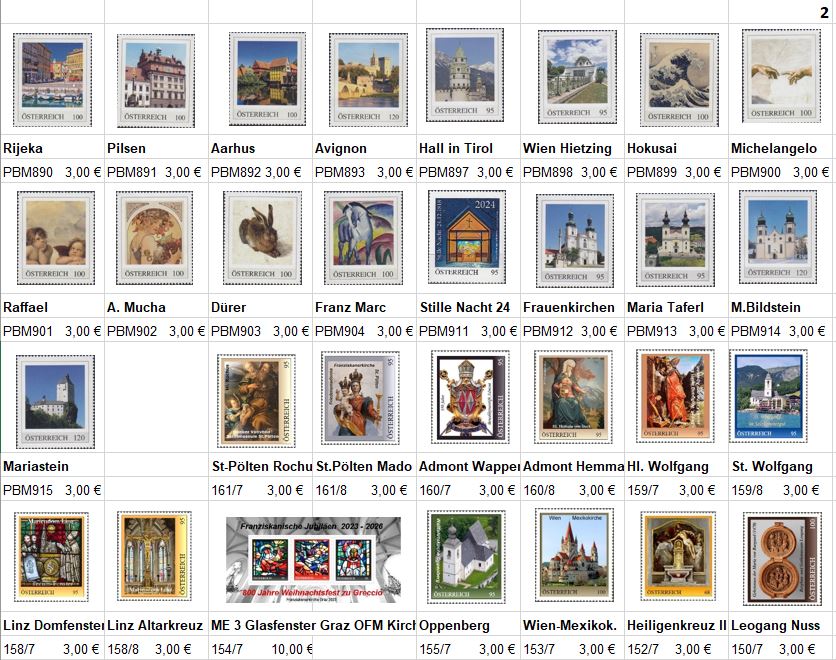Click the "PBM903" catalog number
Screen dimensions: 836x660
click(x=236, y=331)
